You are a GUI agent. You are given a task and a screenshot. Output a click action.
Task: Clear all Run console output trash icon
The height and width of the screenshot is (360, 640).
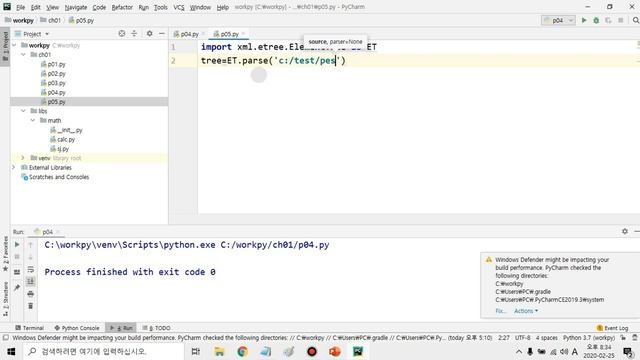(x=31, y=306)
